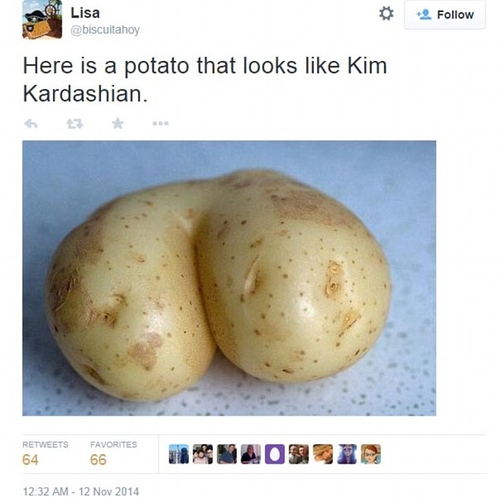The height and width of the screenshot is (500, 500).
Task: Open the last avatar with red glasses
Action: [371, 454]
